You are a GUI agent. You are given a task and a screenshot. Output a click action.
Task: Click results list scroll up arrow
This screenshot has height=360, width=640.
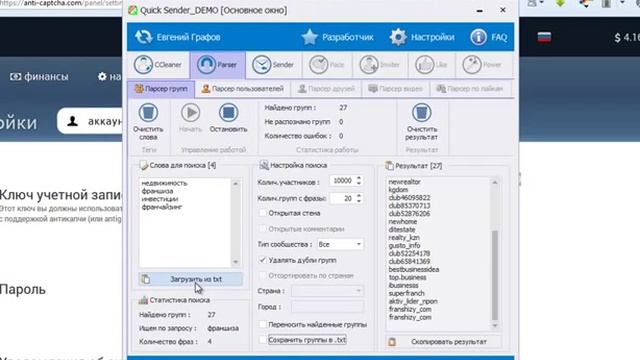[x=495, y=182]
